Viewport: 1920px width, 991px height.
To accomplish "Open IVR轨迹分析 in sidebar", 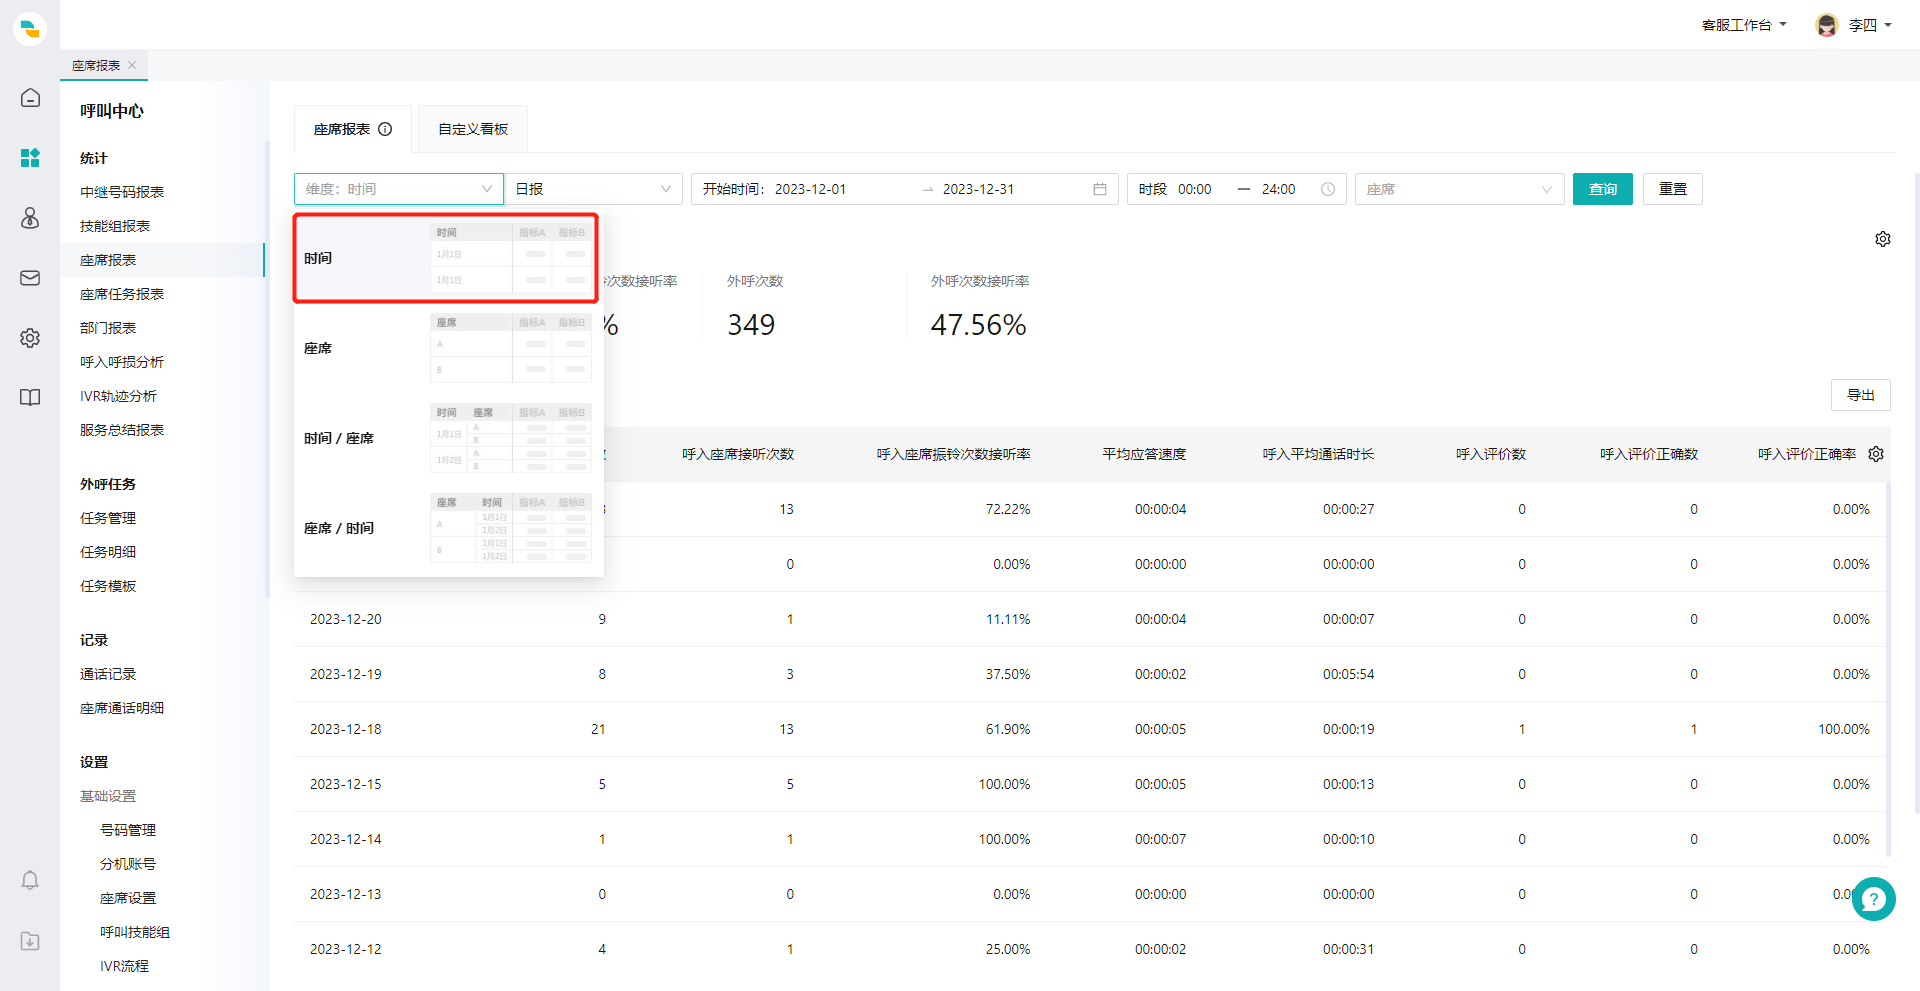I will click(118, 396).
